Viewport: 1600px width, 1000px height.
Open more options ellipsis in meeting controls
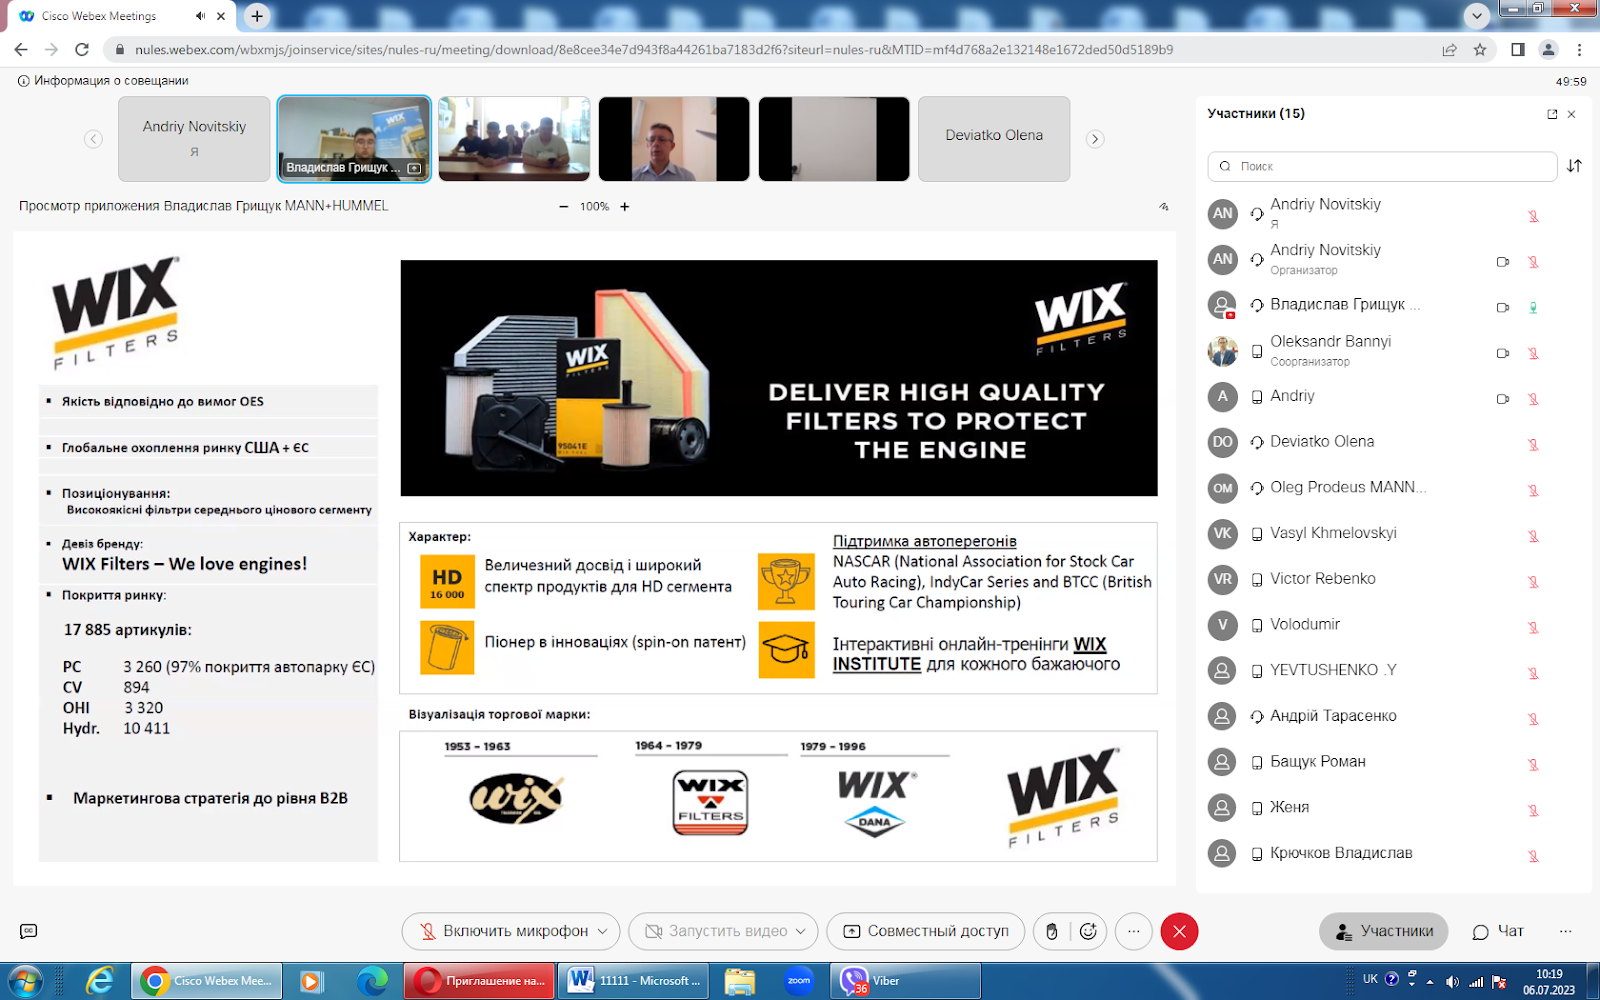pos(1133,931)
